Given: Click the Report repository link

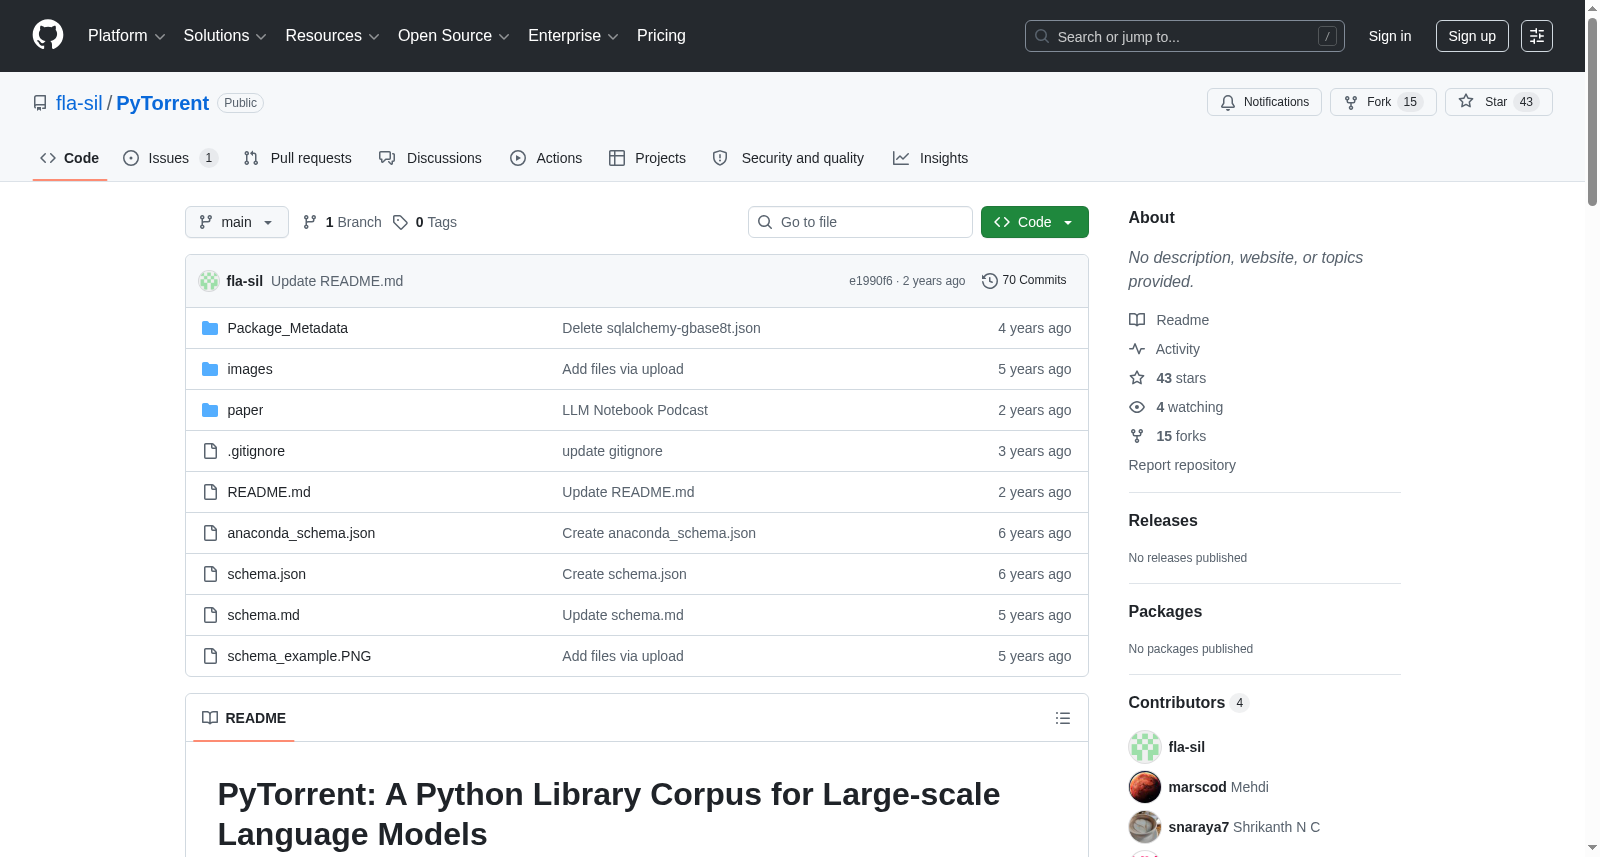Looking at the screenshot, I should tap(1182, 465).
